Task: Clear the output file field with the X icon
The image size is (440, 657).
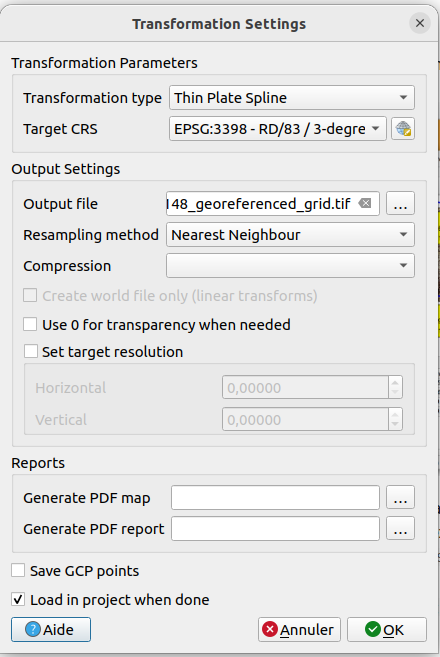Action: click(365, 204)
